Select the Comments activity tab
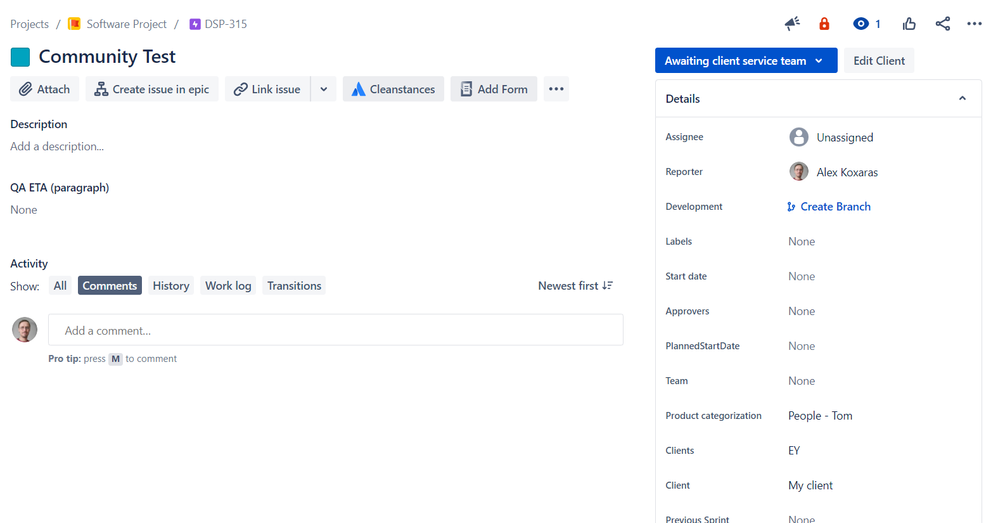Screen dimensions: 998x523 click(x=109, y=286)
